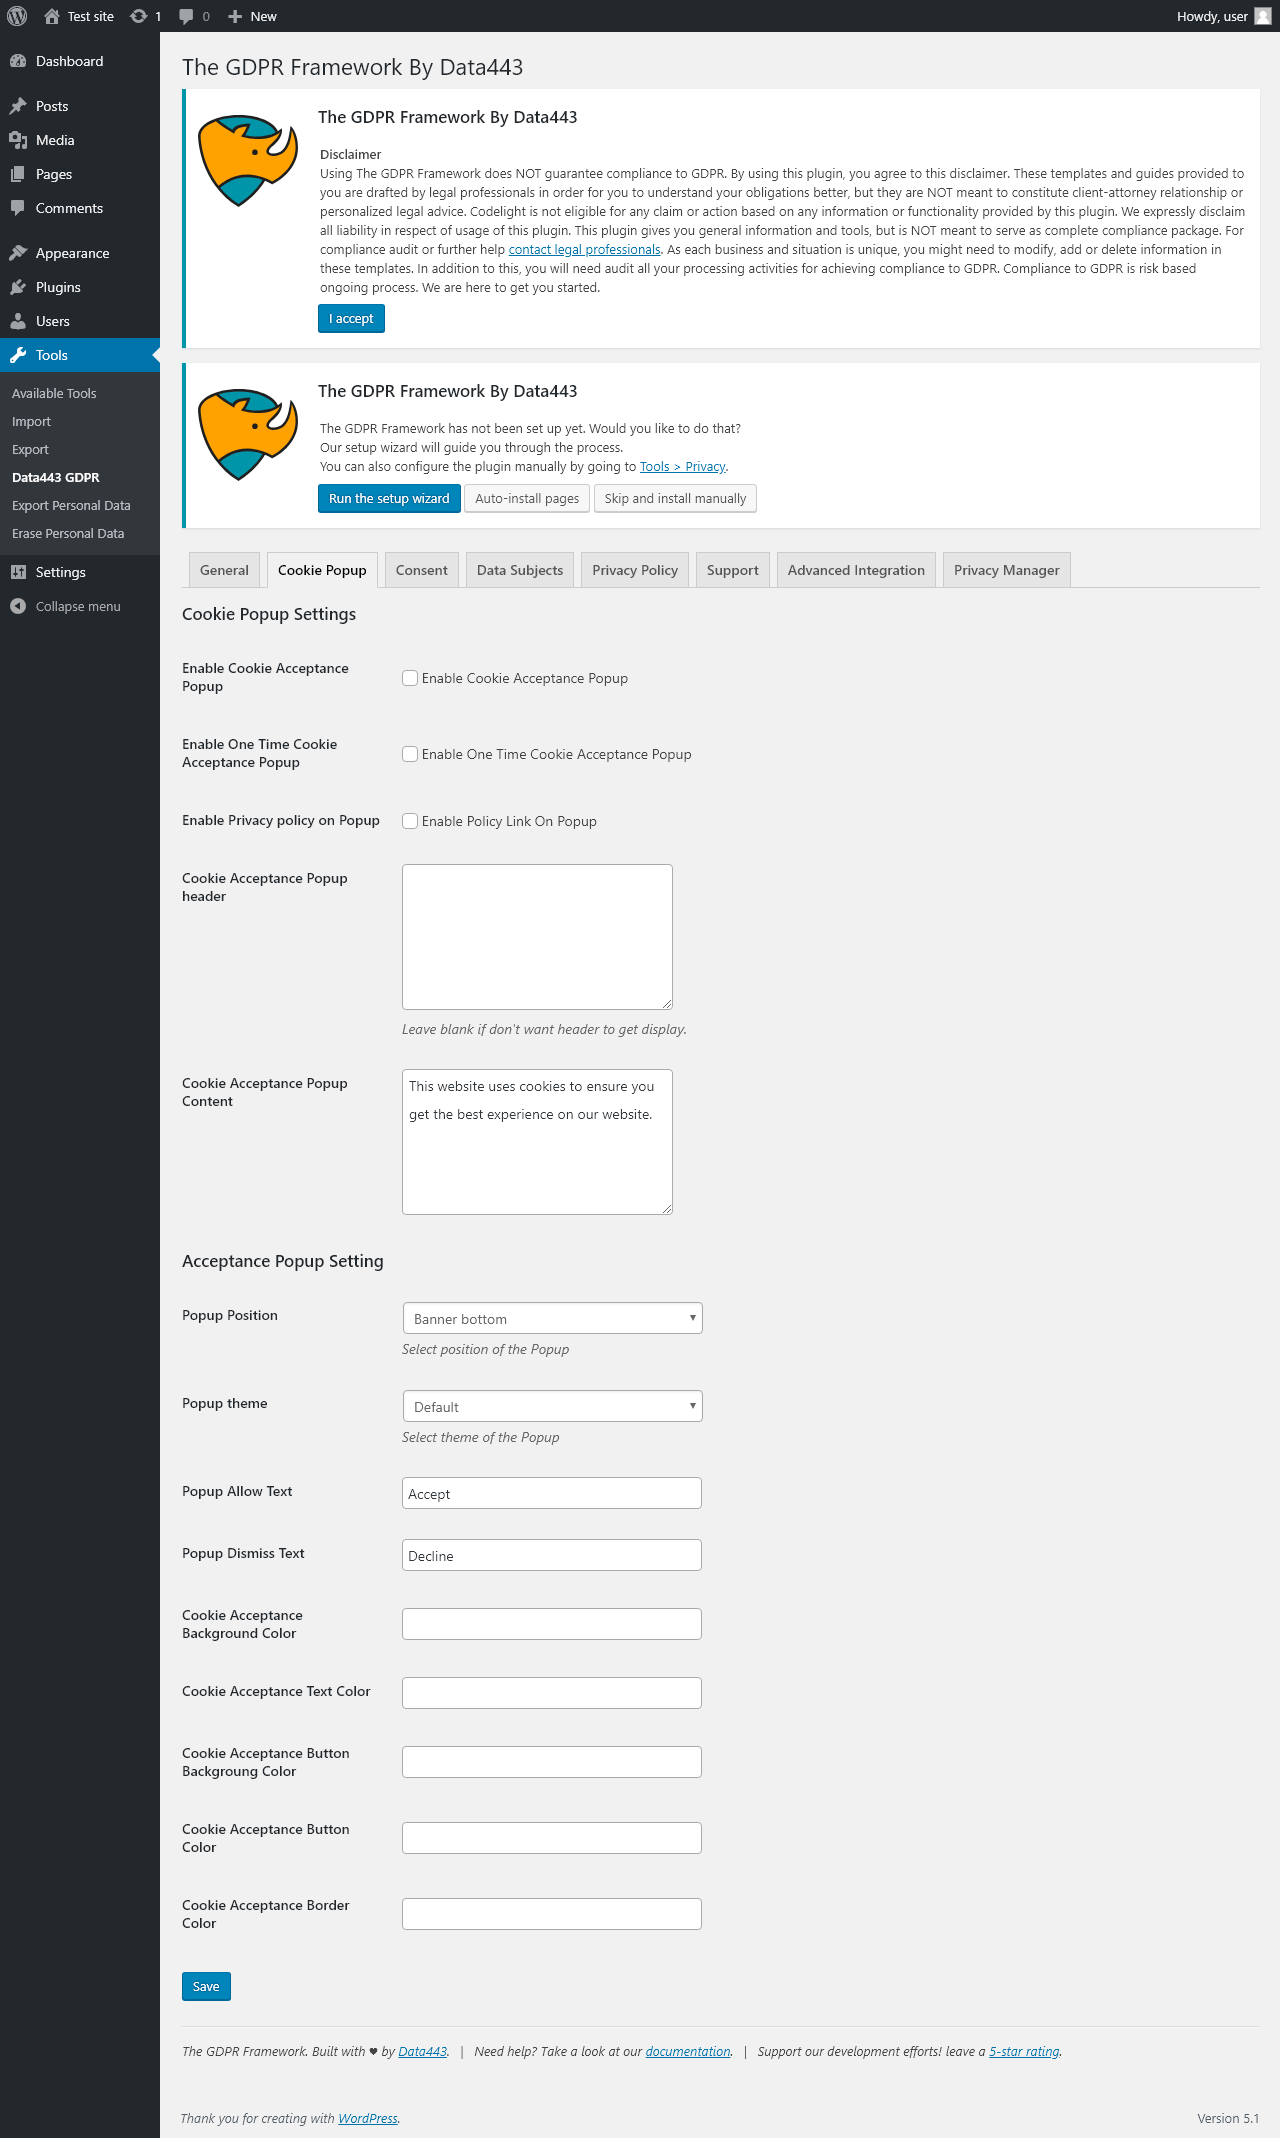The width and height of the screenshot is (1280, 2138).
Task: Click Howdy, user account menu
Action: (x=1224, y=16)
